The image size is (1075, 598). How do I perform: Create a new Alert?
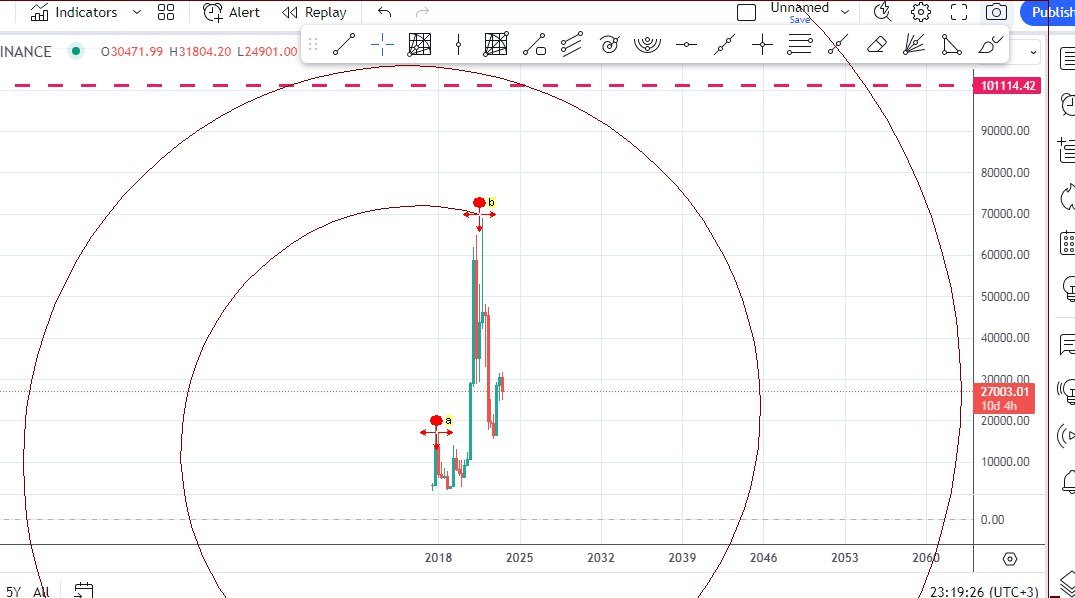232,12
